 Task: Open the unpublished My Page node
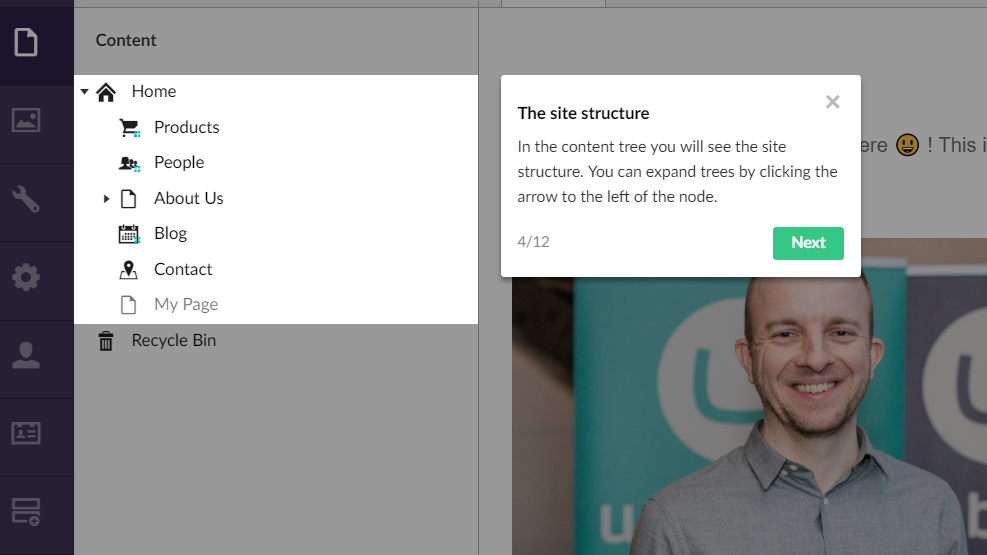(186, 305)
